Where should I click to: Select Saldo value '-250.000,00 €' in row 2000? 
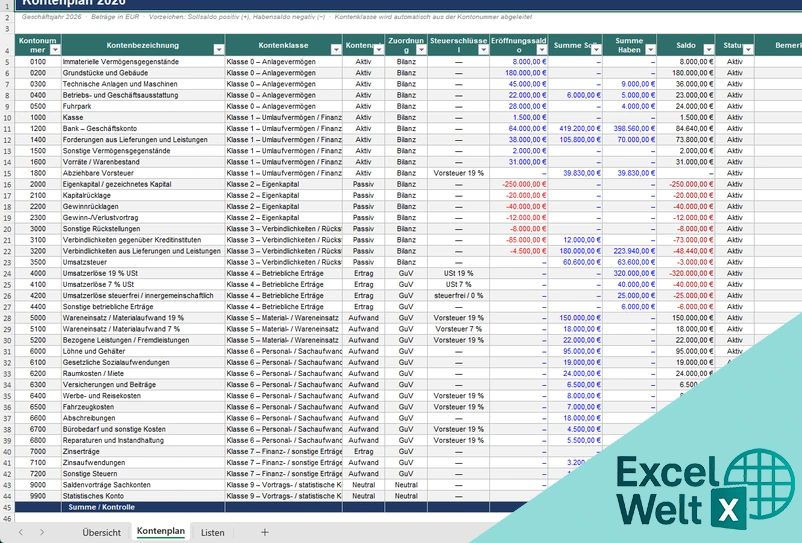pyautogui.click(x=686, y=184)
